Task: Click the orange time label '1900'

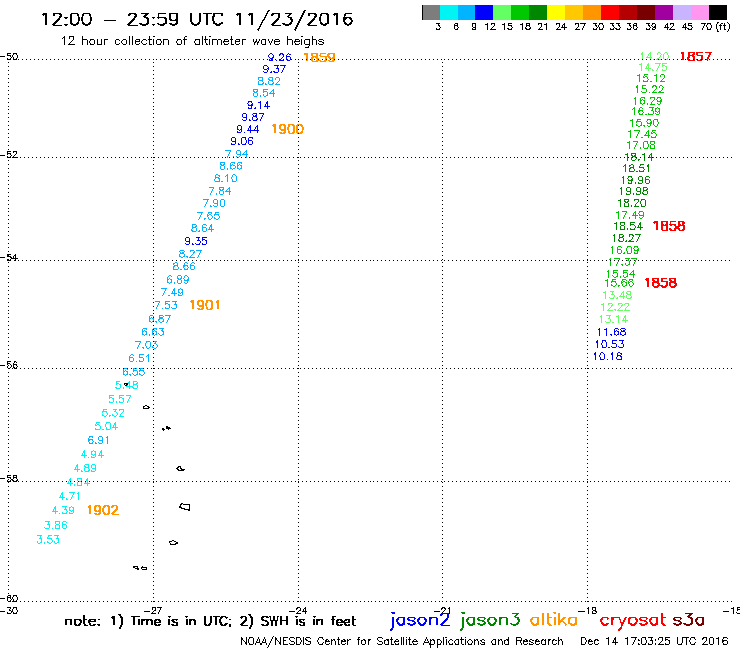Action: 287,129
